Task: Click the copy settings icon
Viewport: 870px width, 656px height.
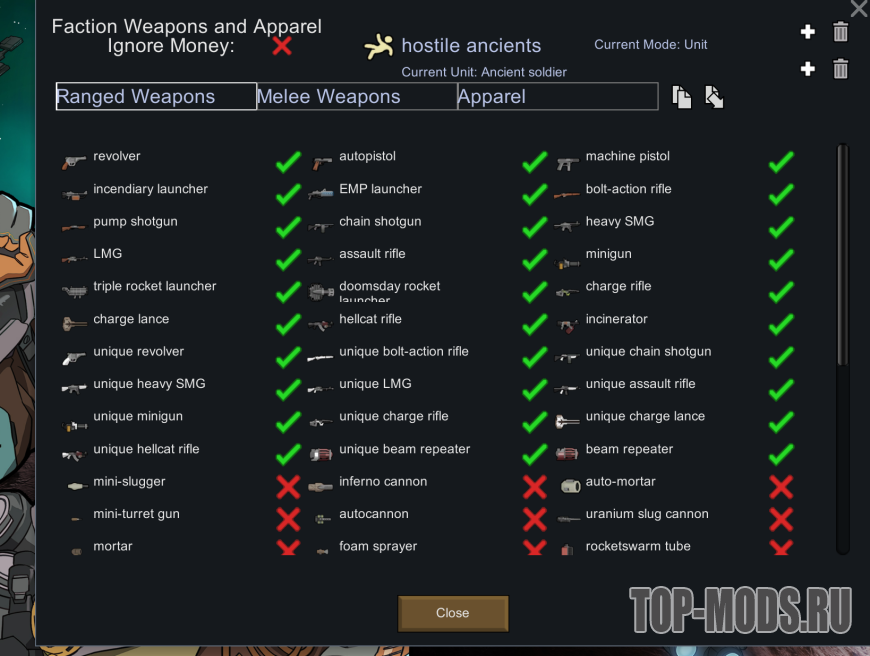Action: pyautogui.click(x=682, y=97)
